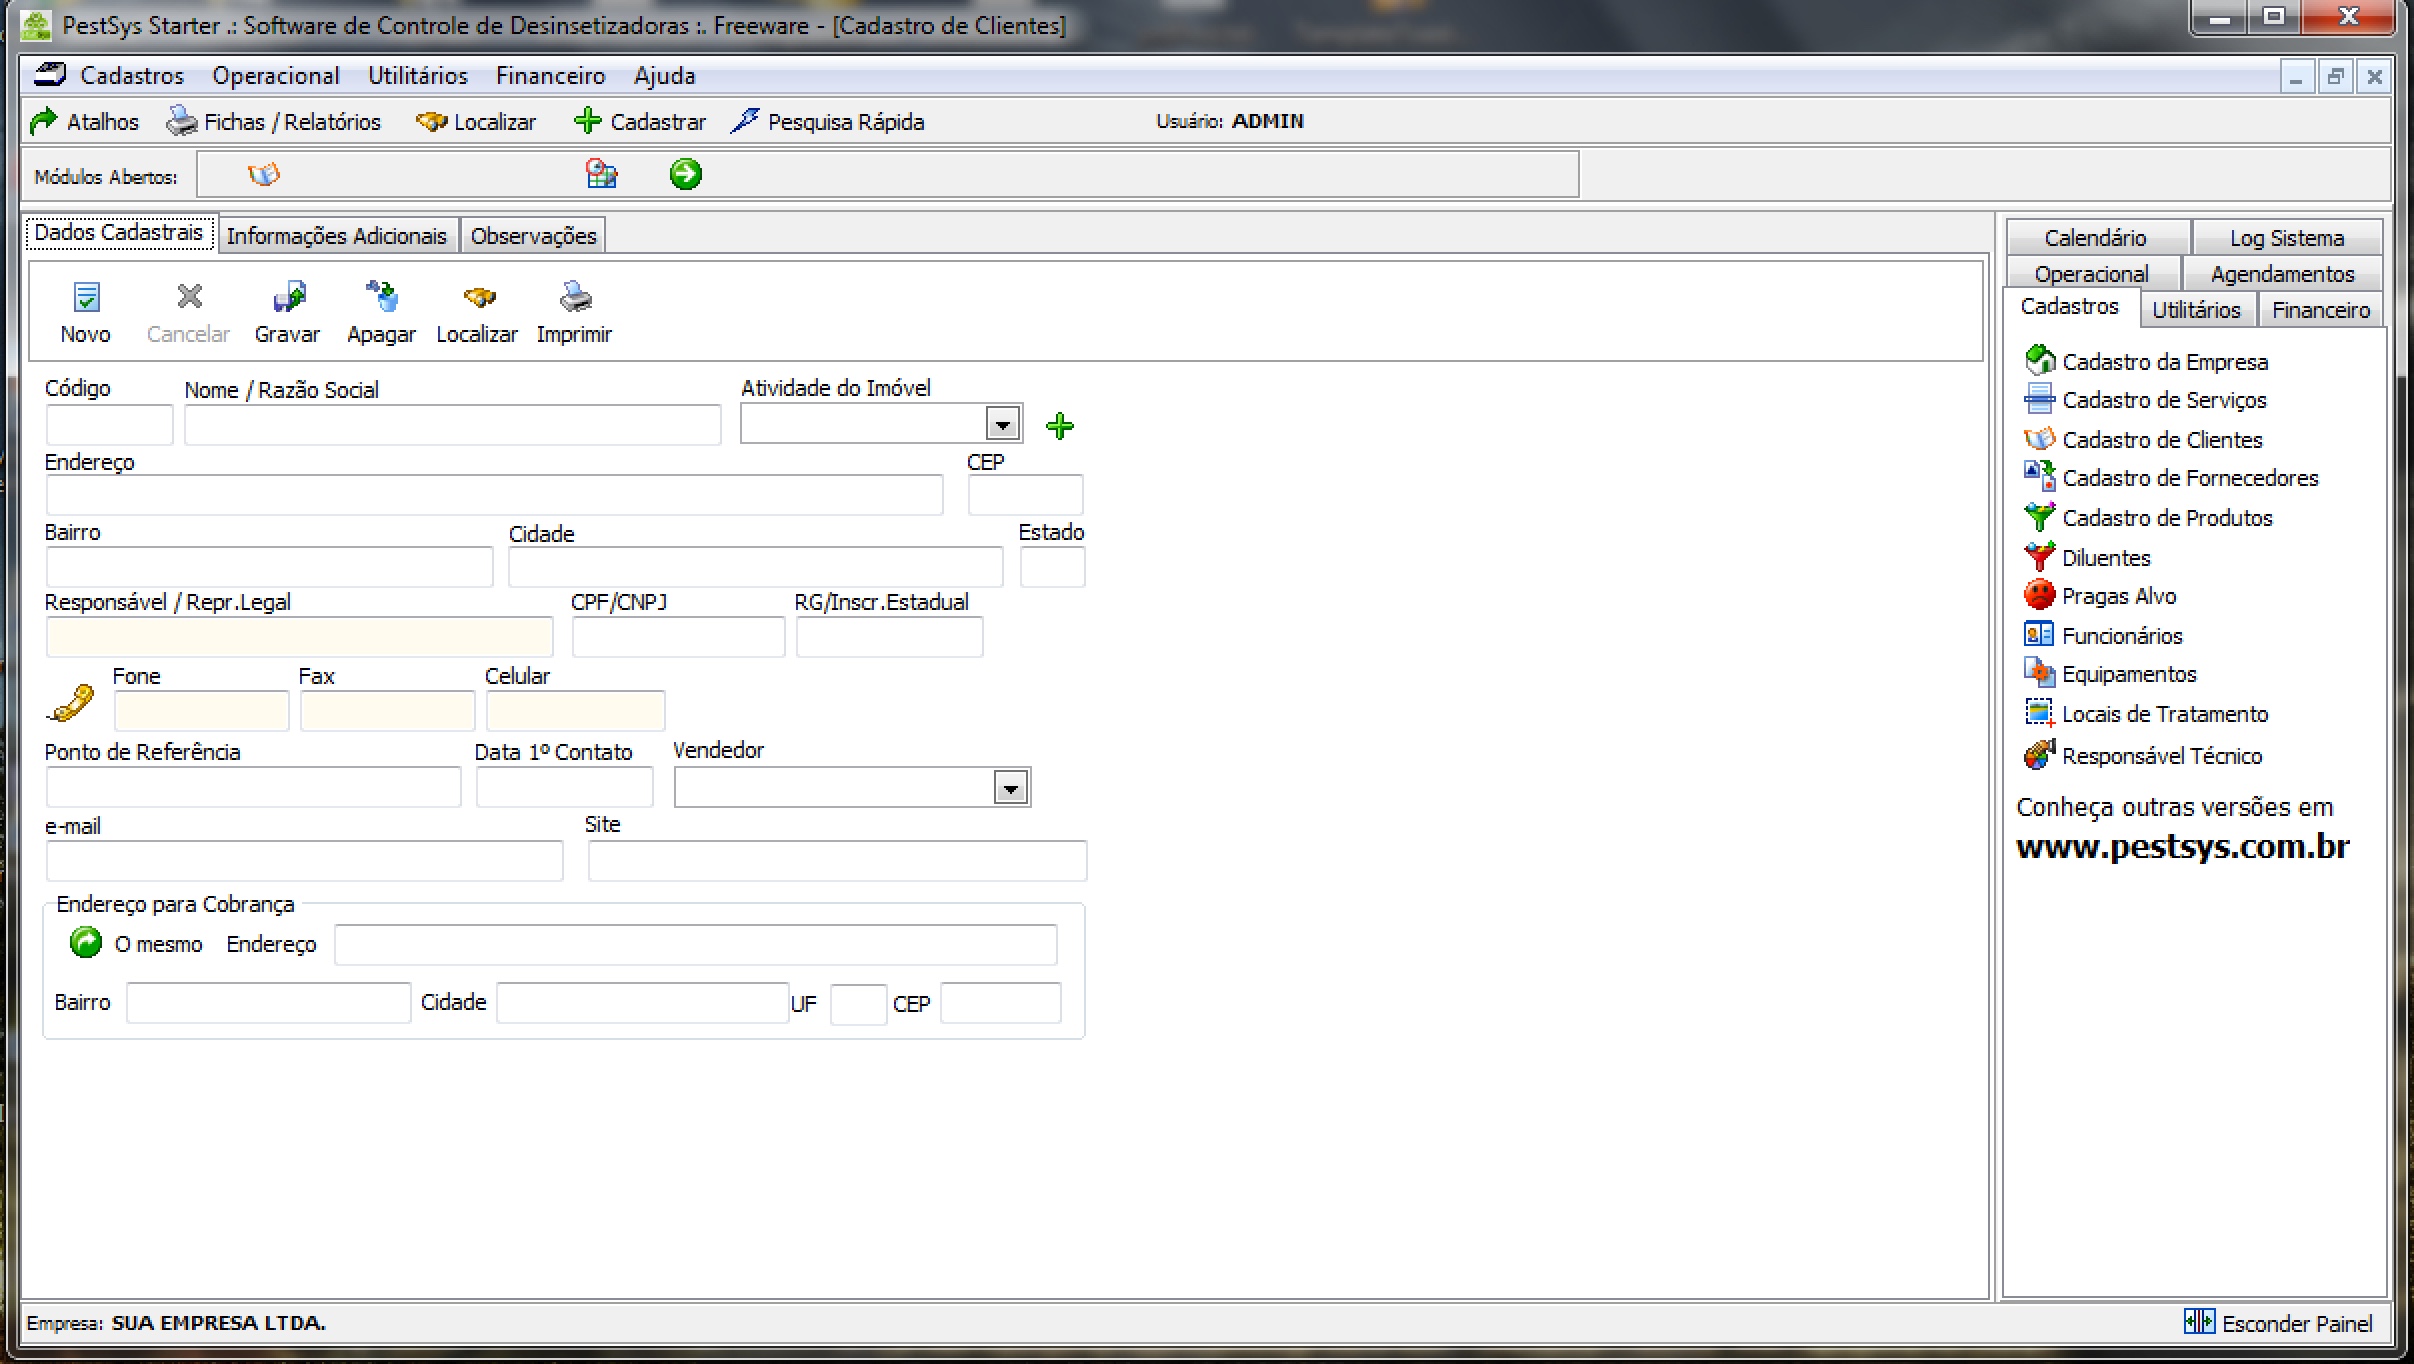Click the Imprimir printer icon

(x=575, y=297)
